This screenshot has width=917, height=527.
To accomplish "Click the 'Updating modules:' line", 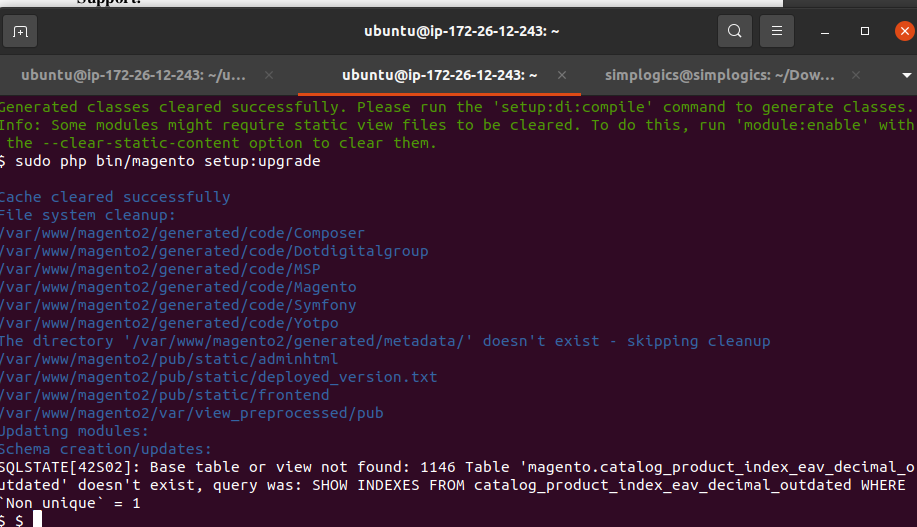I will 74,431.
